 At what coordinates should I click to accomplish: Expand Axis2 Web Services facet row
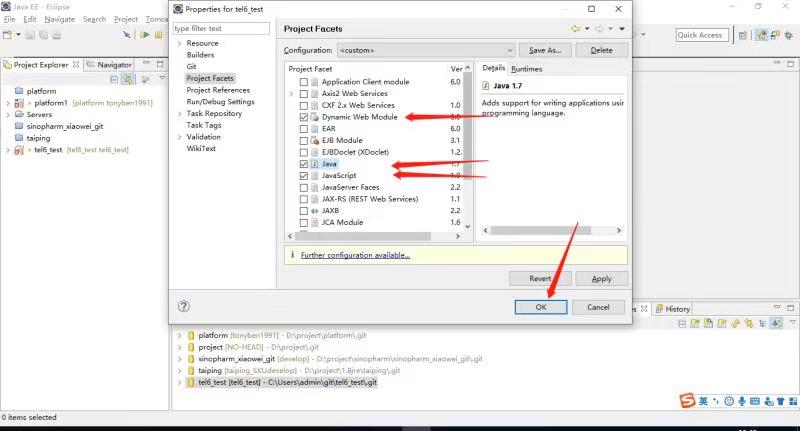(x=291, y=94)
